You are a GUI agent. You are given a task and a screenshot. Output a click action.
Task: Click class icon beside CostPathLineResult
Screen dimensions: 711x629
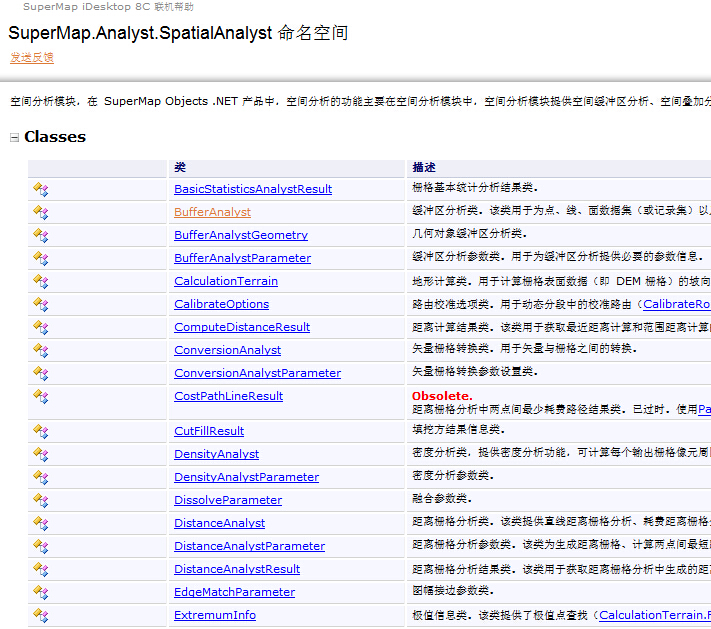[x=40, y=396]
